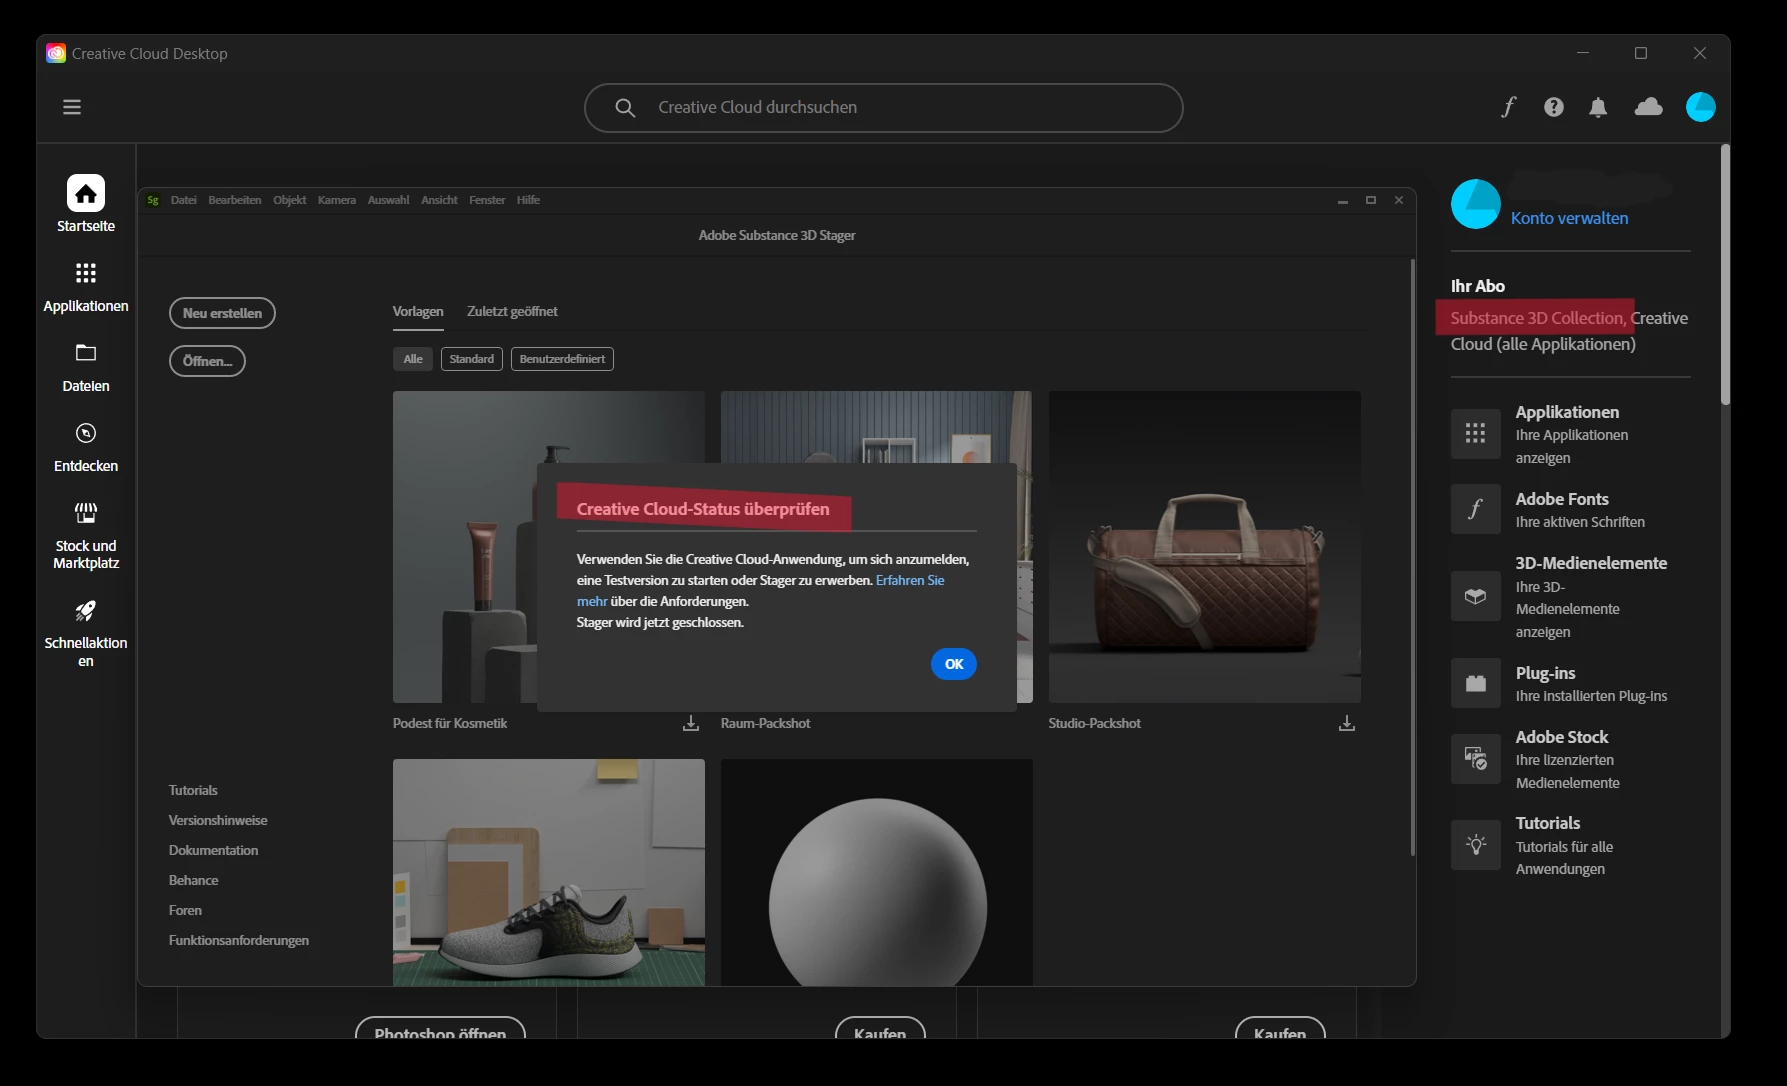
Task: Click Tutorials lightbulb icon
Action: click(x=1476, y=845)
